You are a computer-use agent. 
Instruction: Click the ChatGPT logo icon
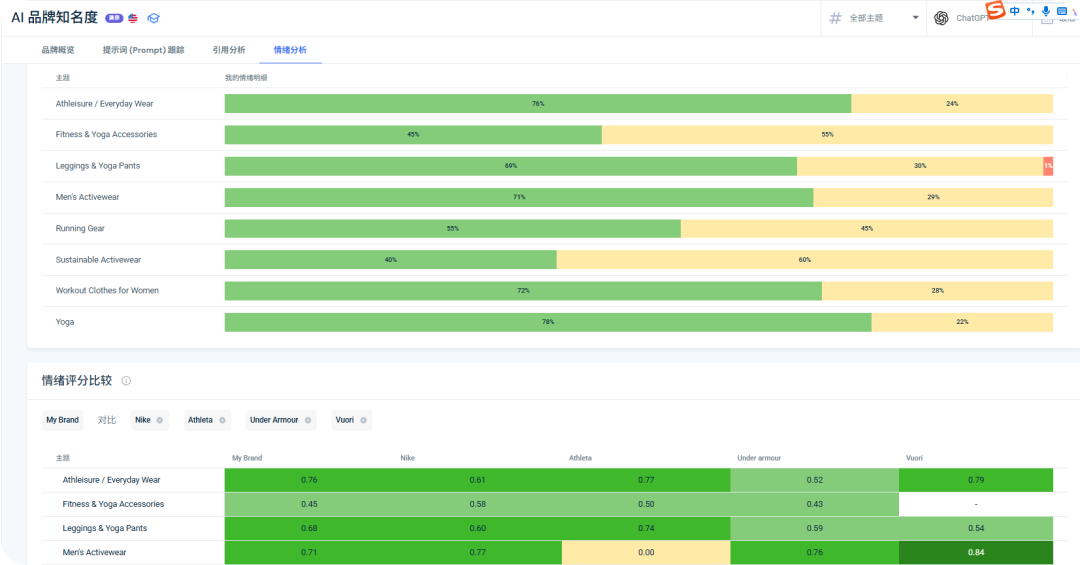point(941,19)
